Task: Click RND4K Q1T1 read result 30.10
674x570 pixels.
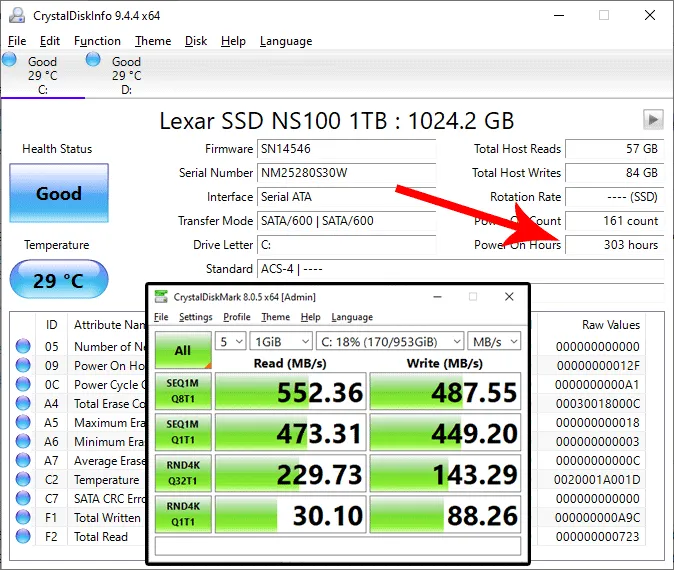Action: click(x=291, y=514)
